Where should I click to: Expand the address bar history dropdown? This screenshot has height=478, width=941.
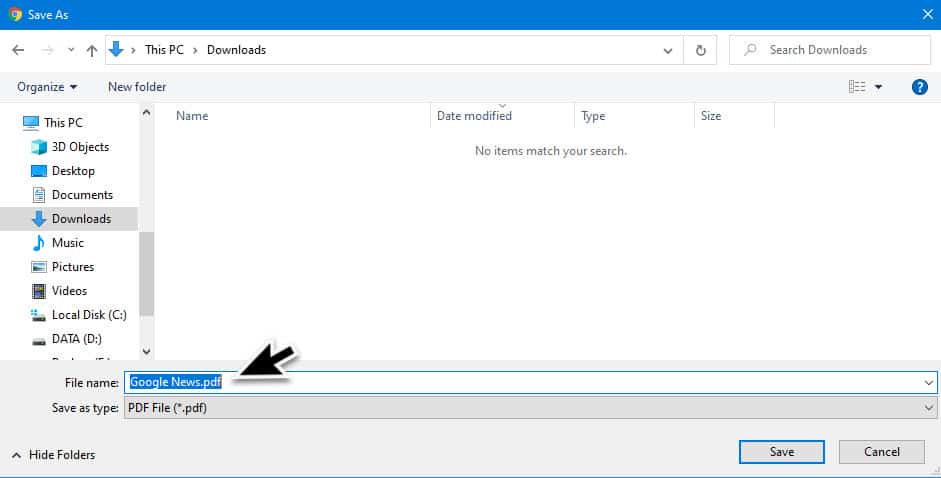[x=668, y=50]
